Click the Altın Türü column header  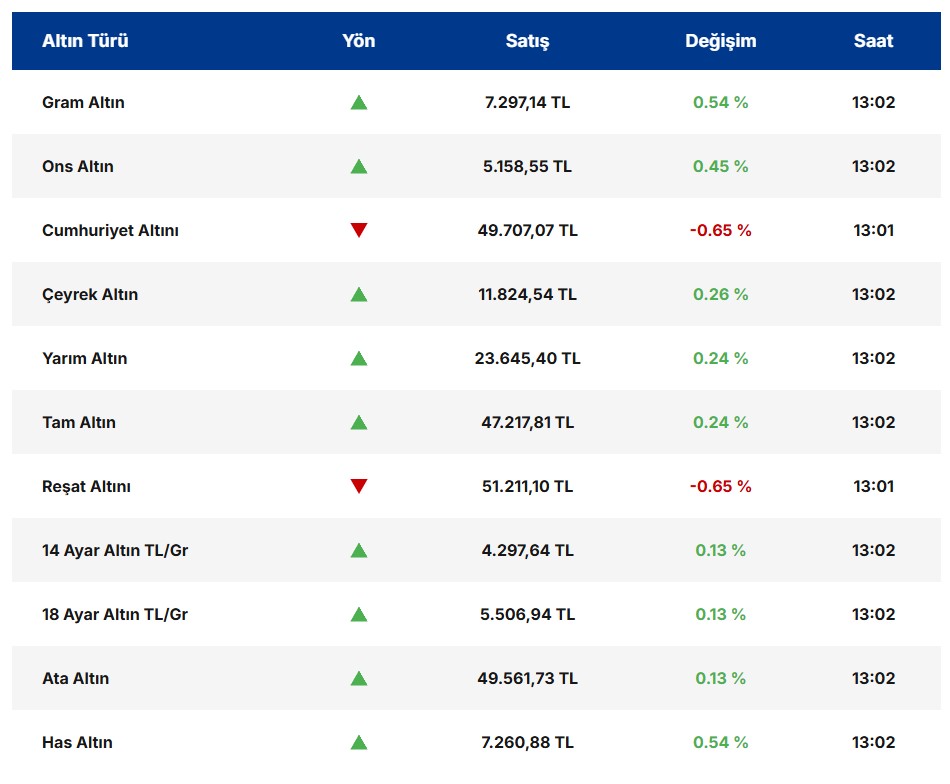85,41
